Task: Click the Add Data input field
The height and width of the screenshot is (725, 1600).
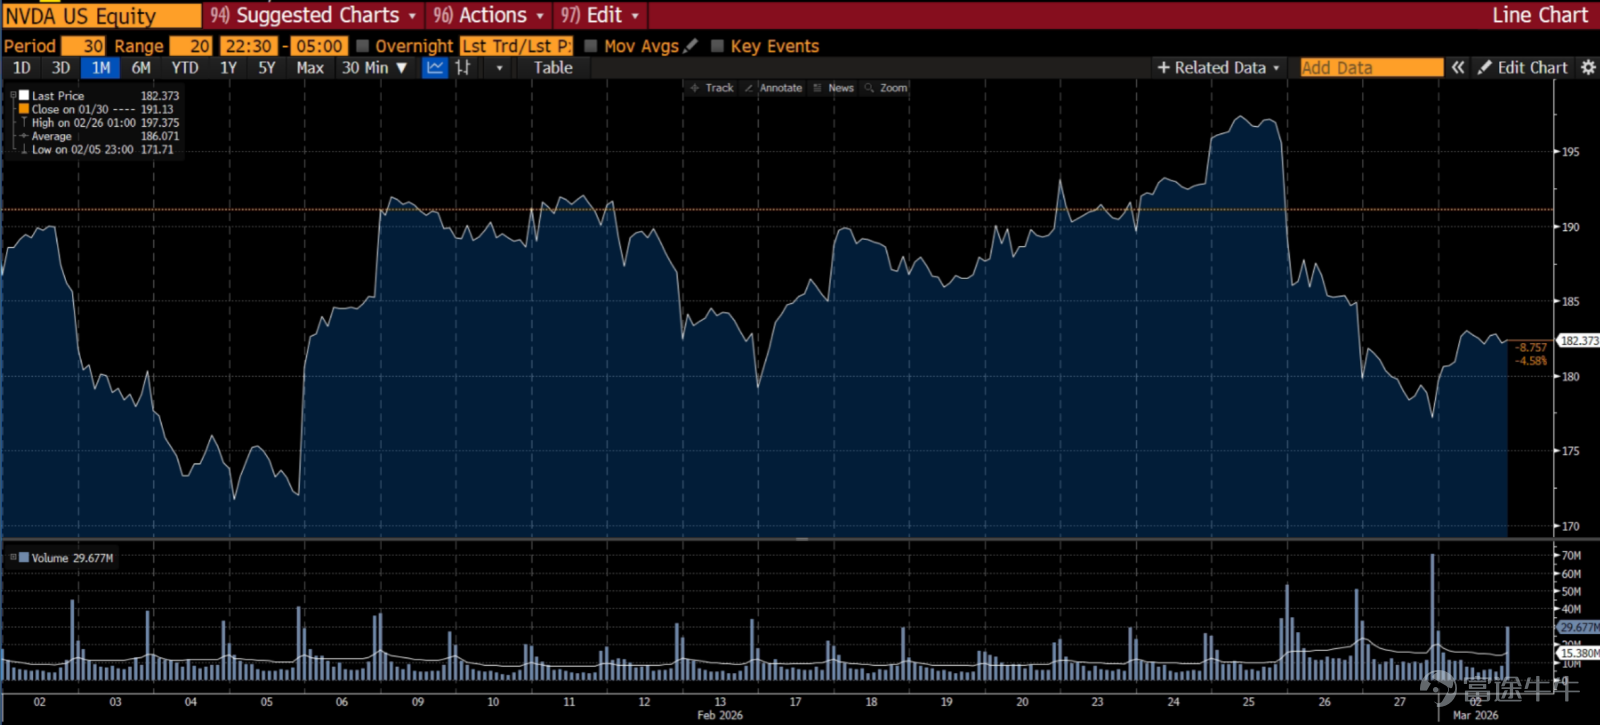Action: (1371, 68)
